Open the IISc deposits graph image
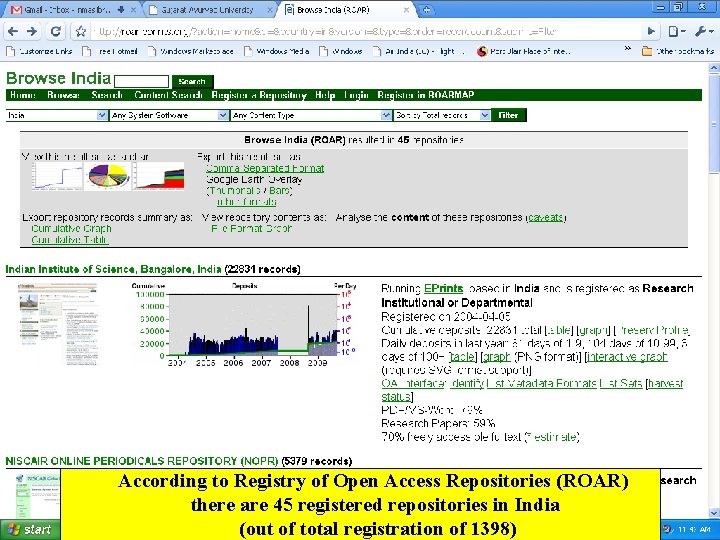Image resolution: width=720 pixels, height=540 pixels. (243, 325)
